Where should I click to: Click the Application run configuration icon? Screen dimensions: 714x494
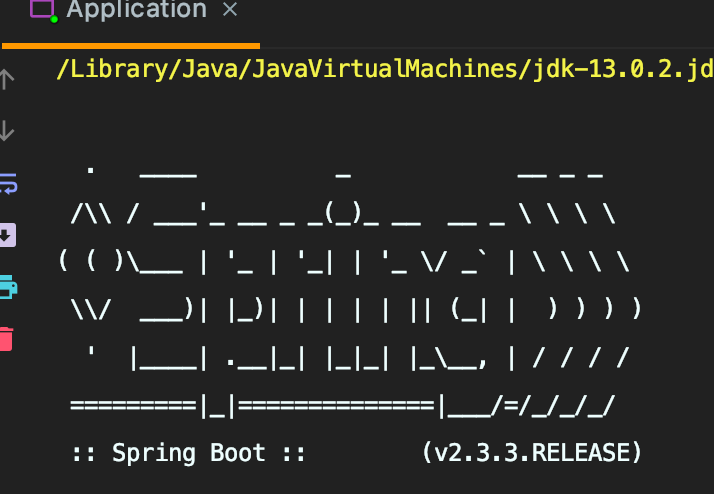(x=43, y=10)
